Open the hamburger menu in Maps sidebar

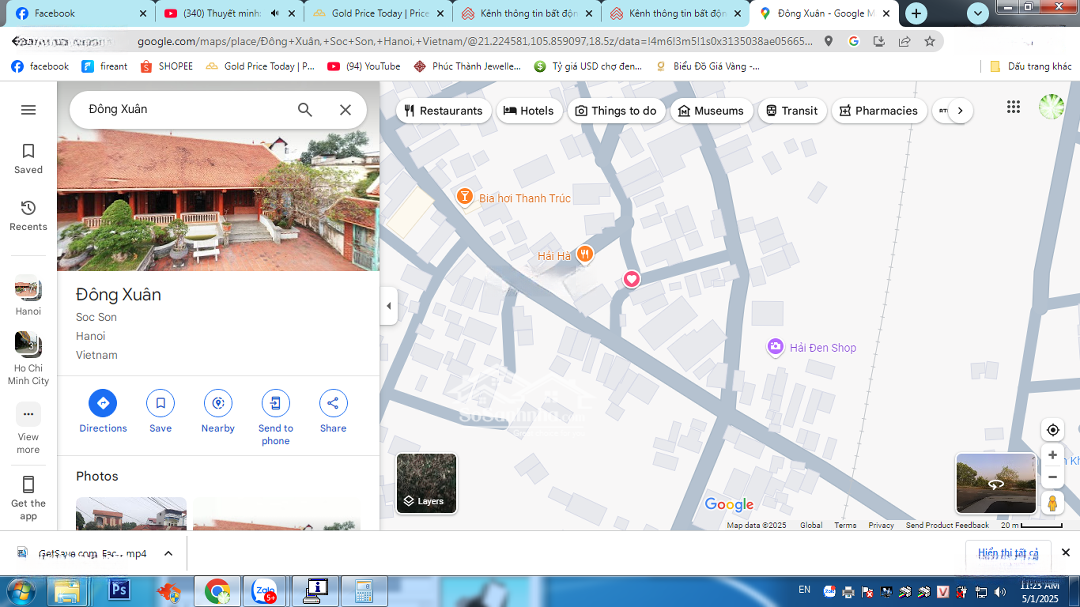tap(28, 110)
